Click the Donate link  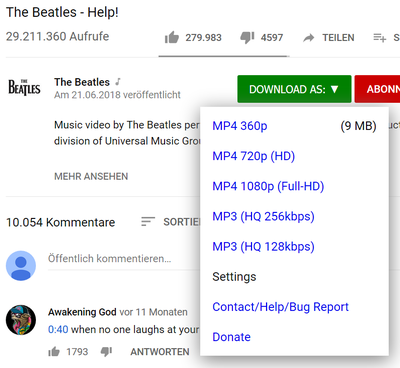[231, 337]
